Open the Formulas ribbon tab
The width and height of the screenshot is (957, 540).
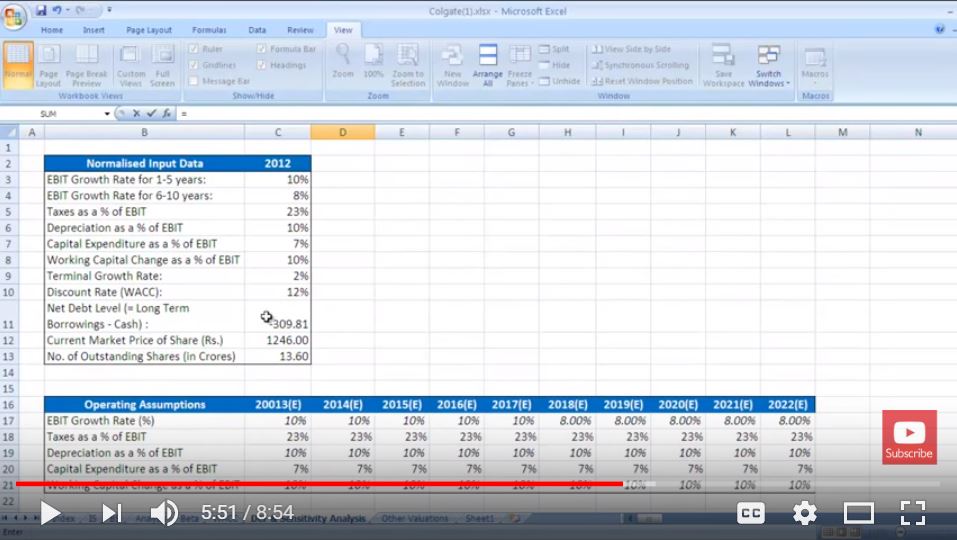pyautogui.click(x=209, y=30)
